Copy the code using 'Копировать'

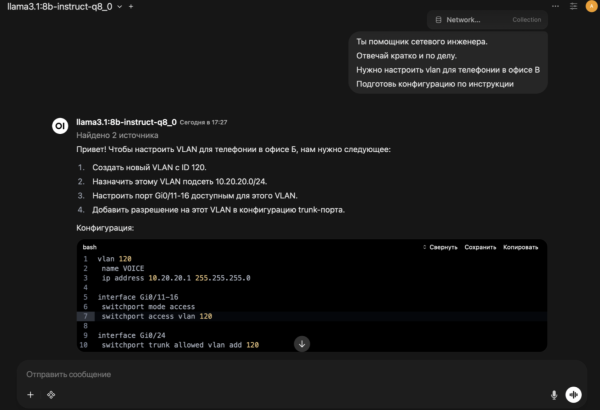pos(520,247)
